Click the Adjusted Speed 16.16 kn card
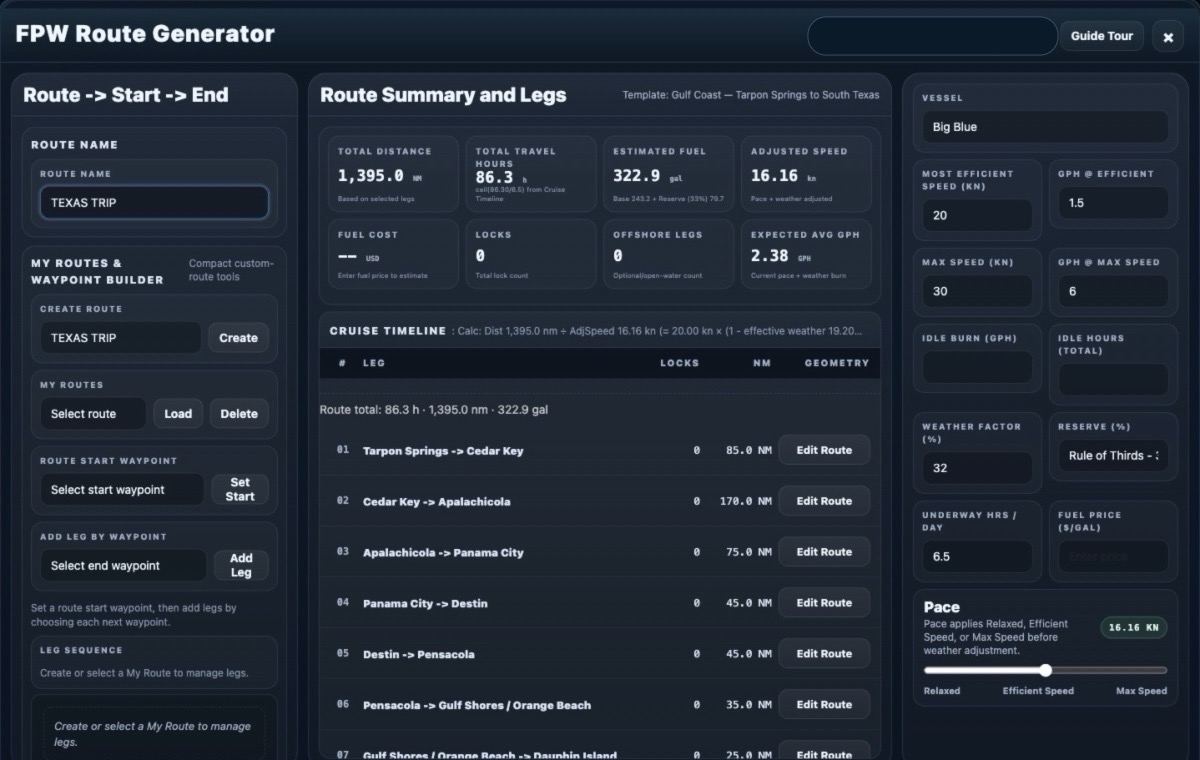 pos(807,175)
